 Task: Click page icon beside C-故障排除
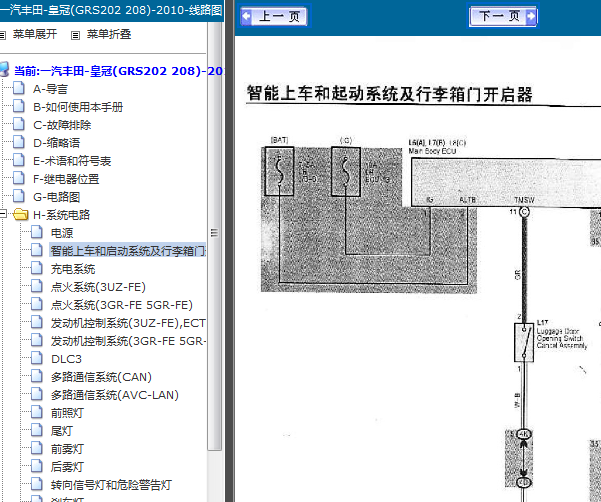(x=19, y=124)
